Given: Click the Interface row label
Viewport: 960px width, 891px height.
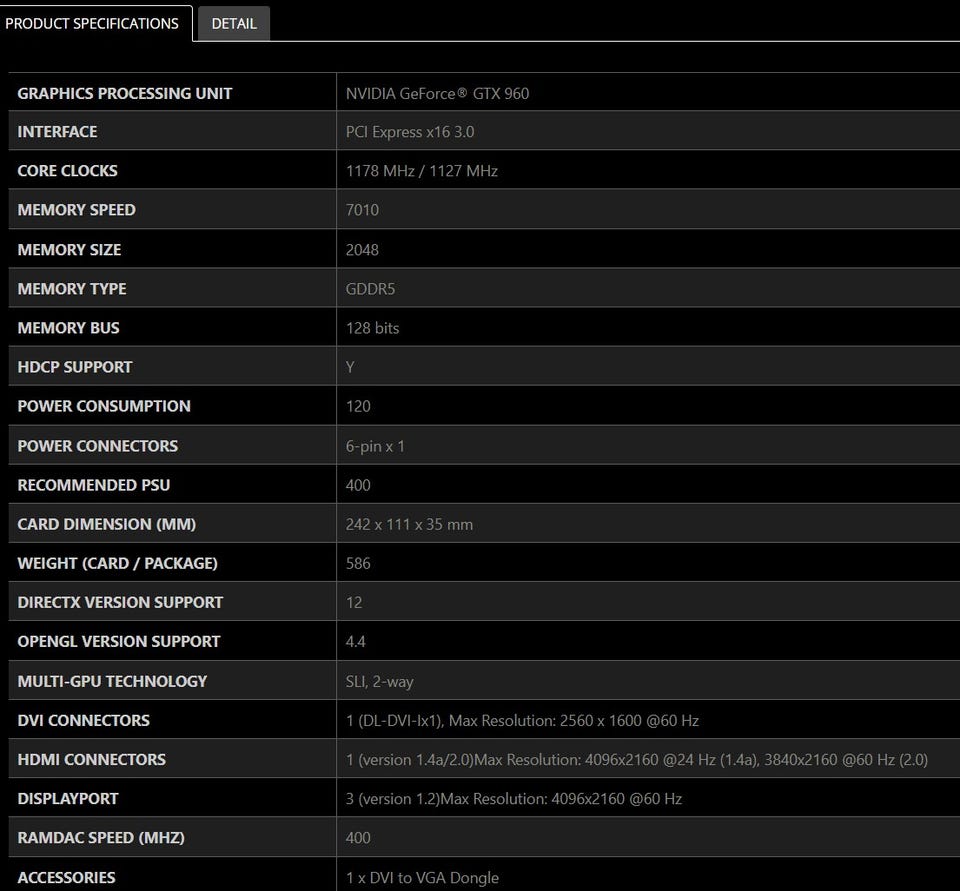Looking at the screenshot, I should point(58,132).
